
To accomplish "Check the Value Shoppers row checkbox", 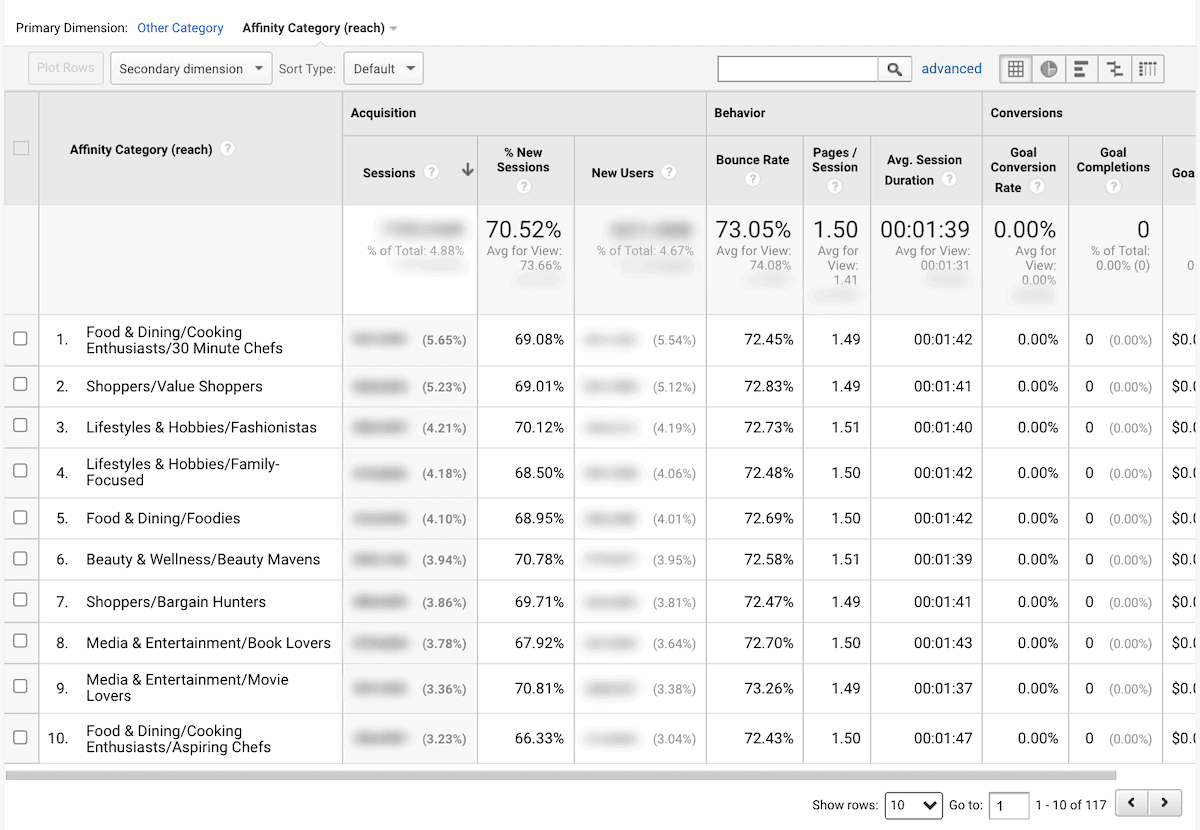I will pyautogui.click(x=20, y=385).
